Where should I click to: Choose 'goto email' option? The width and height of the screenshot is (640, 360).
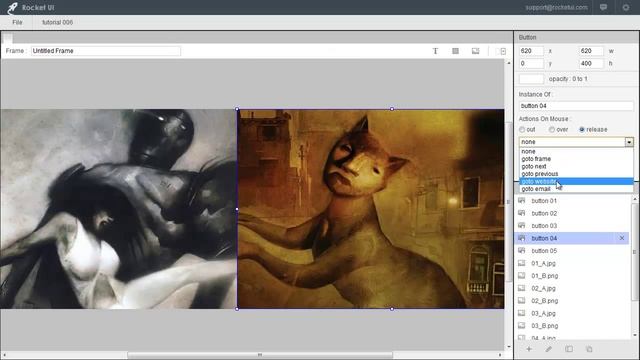pyautogui.click(x=576, y=189)
